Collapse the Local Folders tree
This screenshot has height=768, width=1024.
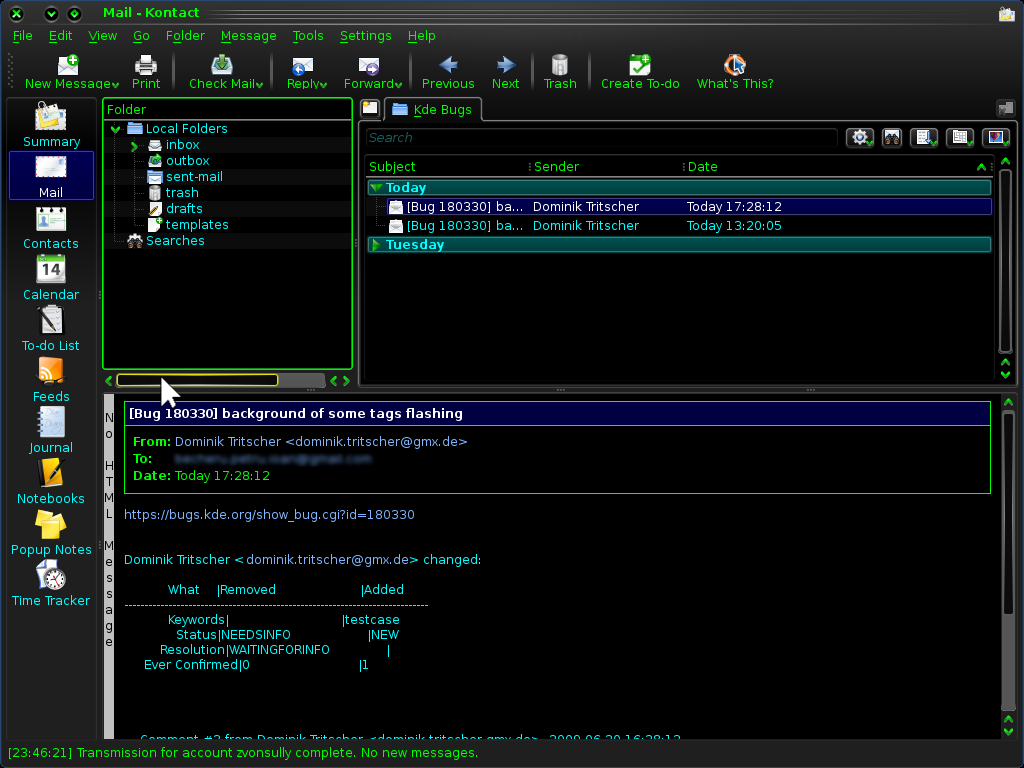coord(116,129)
